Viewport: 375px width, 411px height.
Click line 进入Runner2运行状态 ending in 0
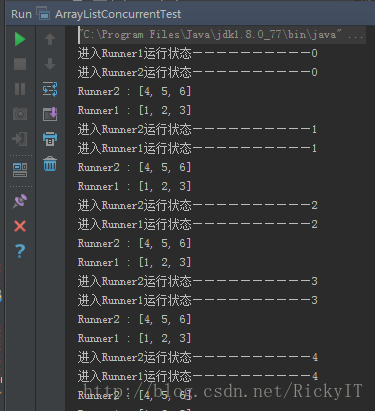(197, 72)
